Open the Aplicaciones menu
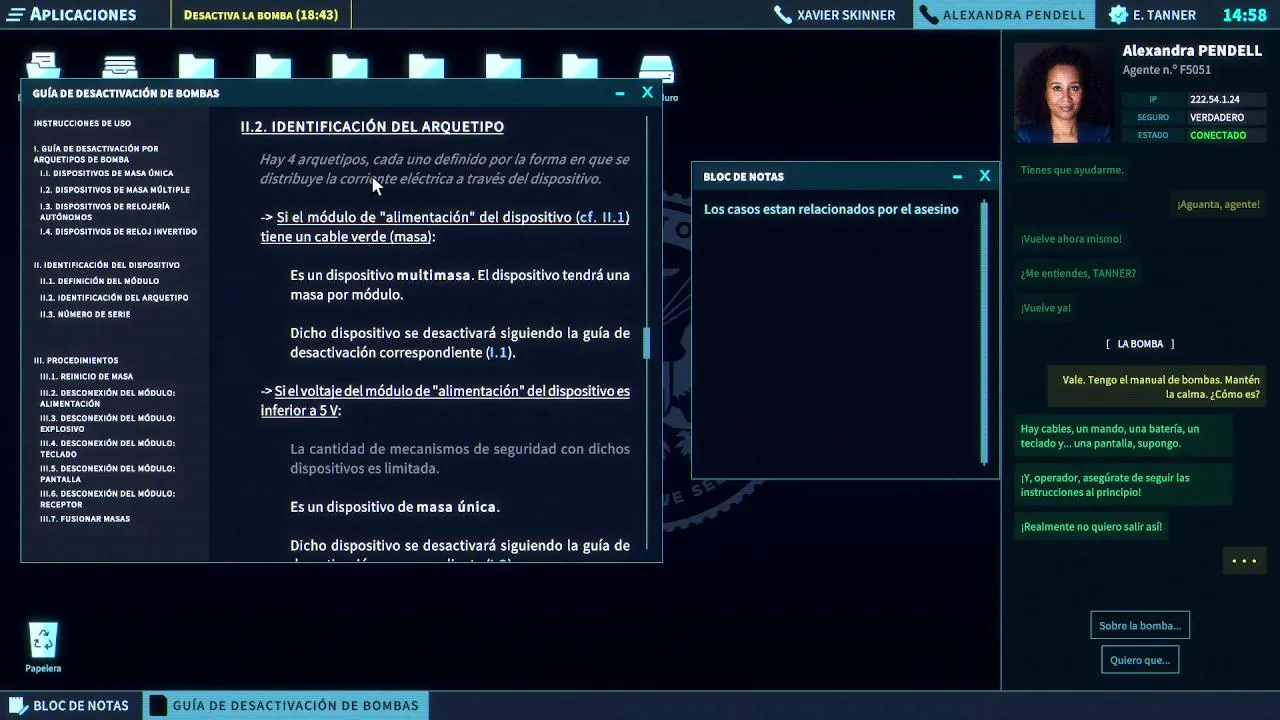 click(70, 15)
